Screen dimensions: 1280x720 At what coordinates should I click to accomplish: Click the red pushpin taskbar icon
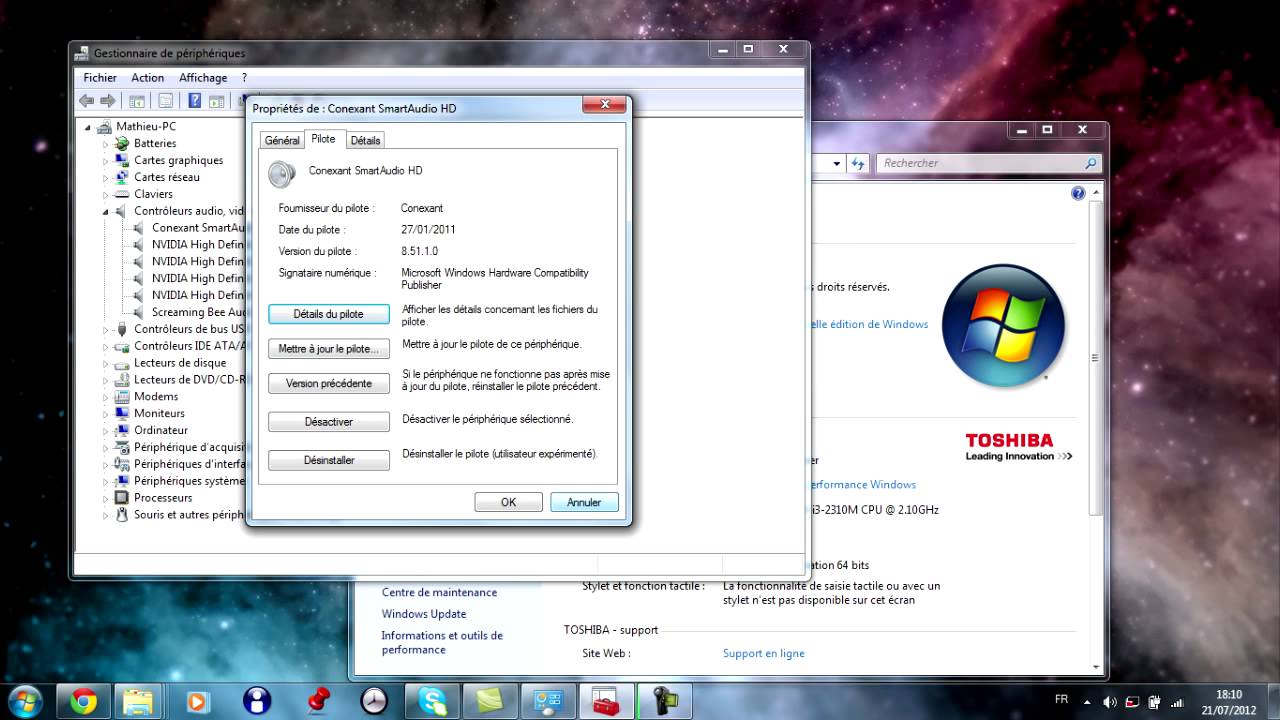click(318, 701)
